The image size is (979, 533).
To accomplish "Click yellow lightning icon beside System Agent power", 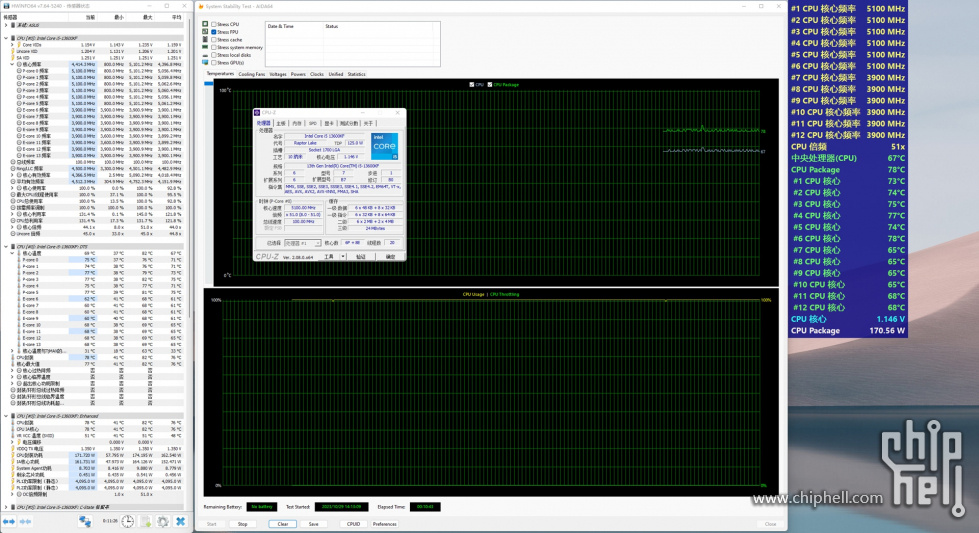I will pos(12,468).
